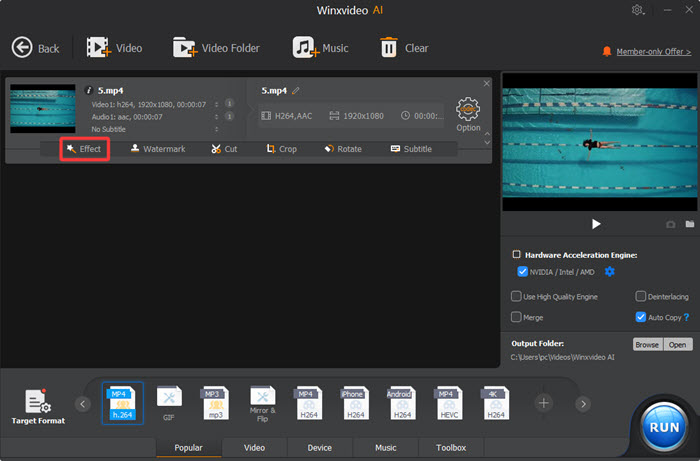Import a Video Folder

(216, 48)
